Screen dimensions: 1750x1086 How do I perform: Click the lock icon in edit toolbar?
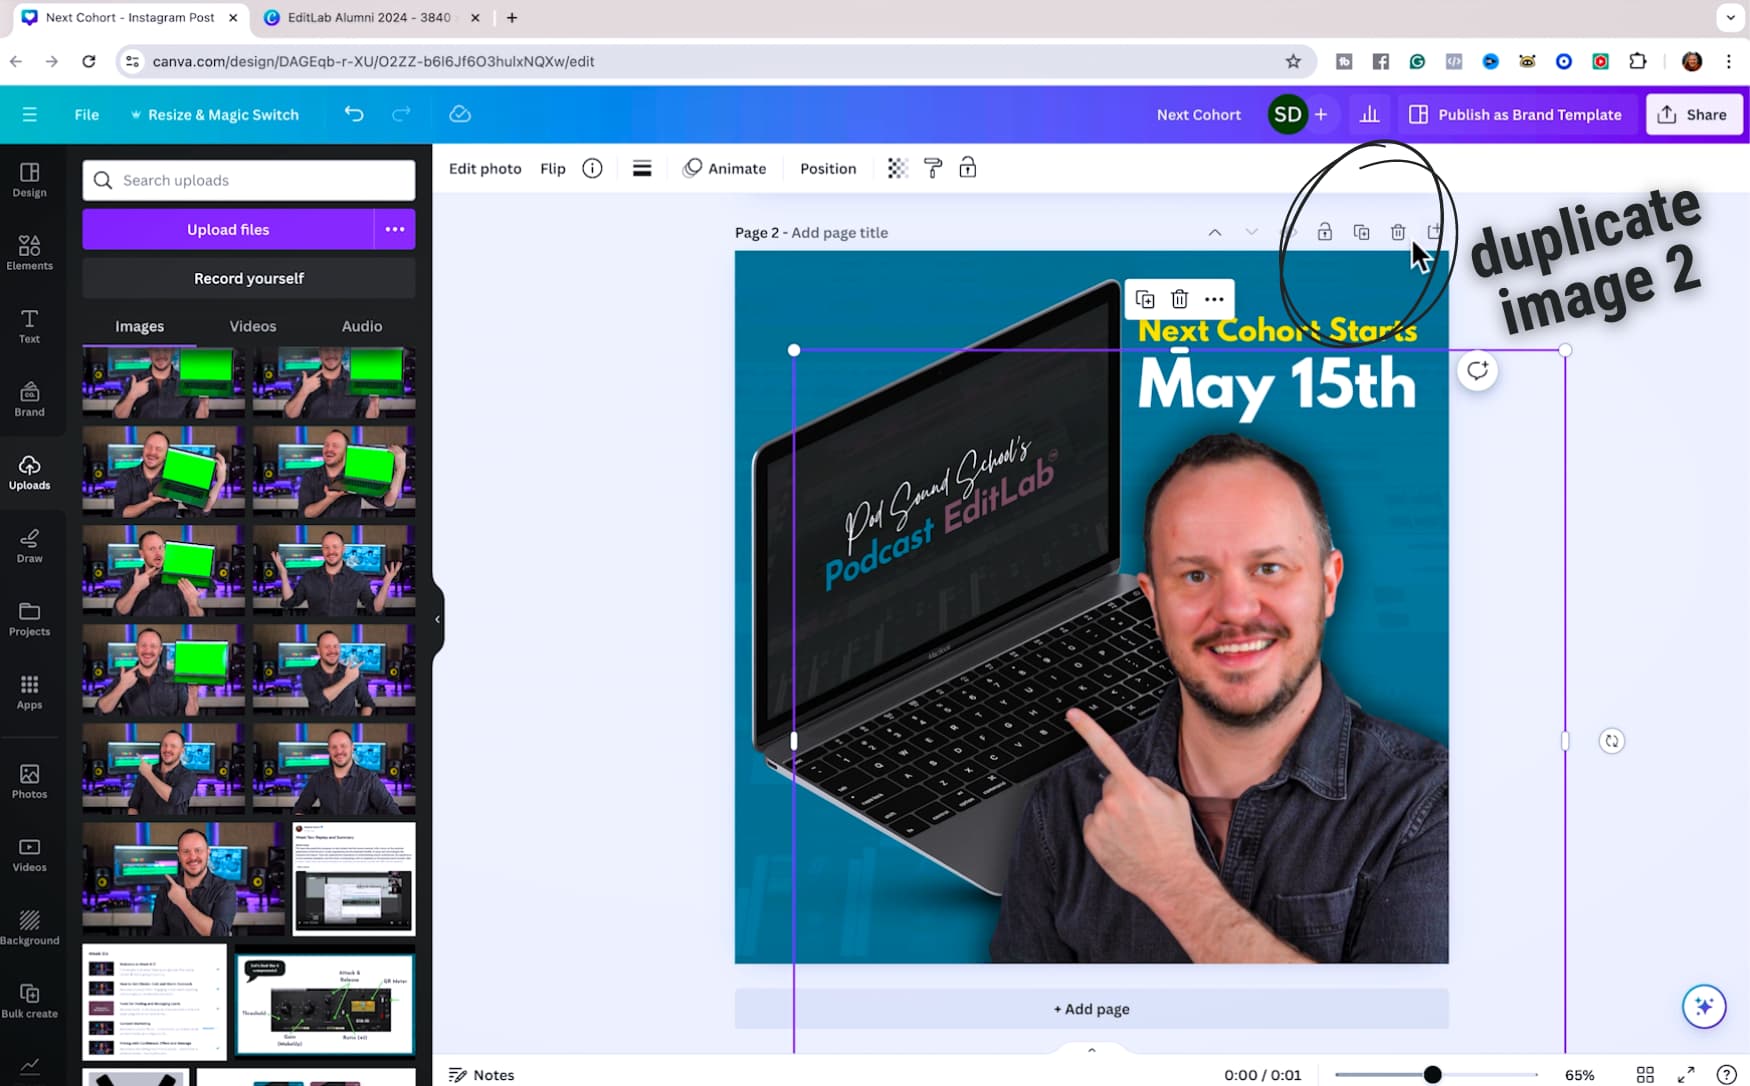[968, 168]
